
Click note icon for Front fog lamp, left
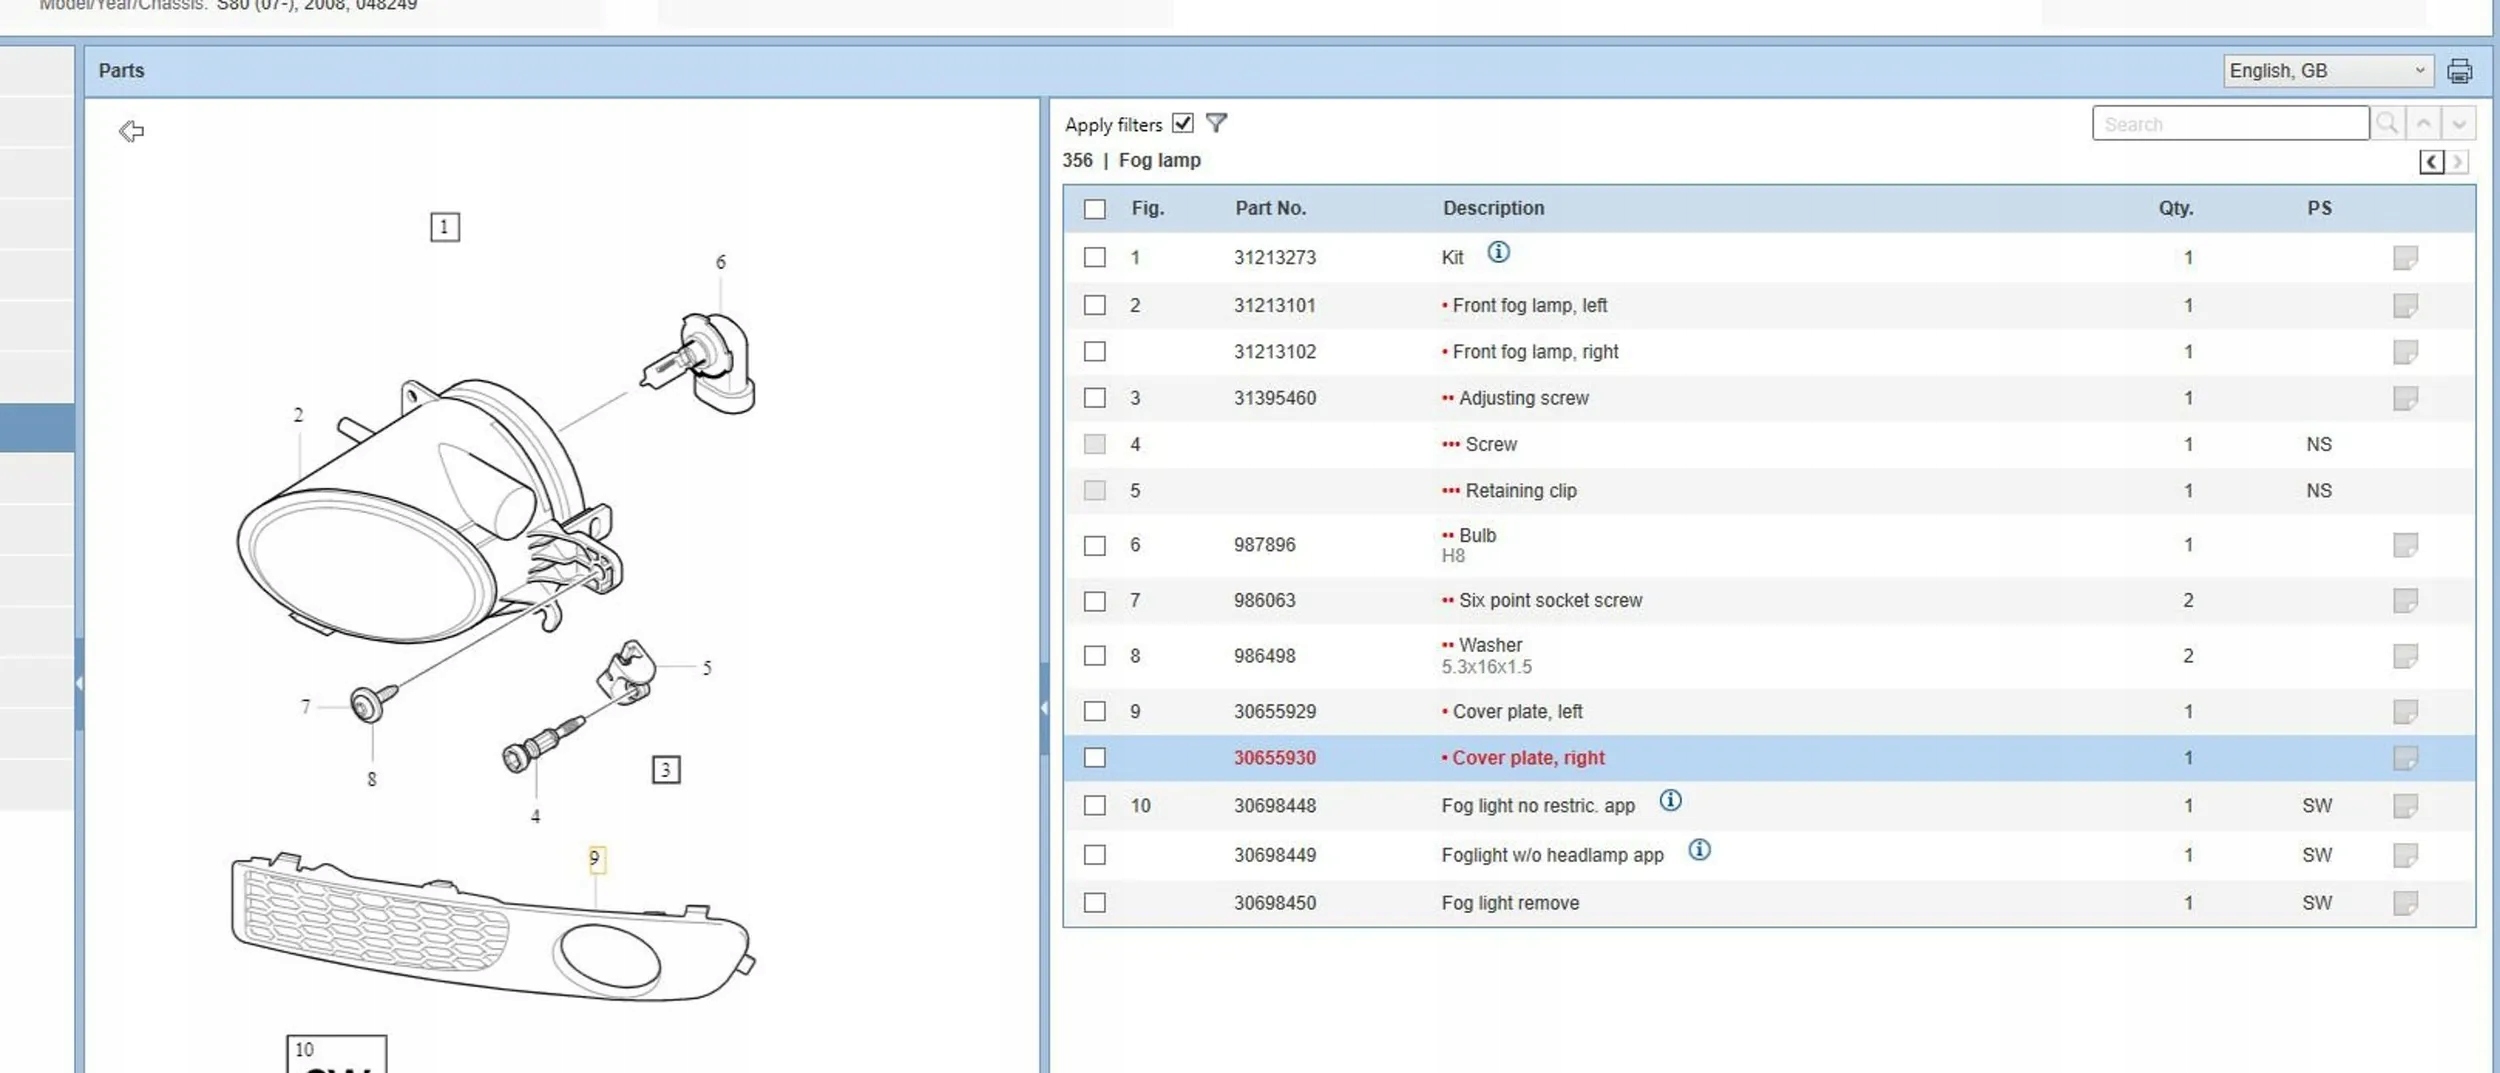(2405, 305)
